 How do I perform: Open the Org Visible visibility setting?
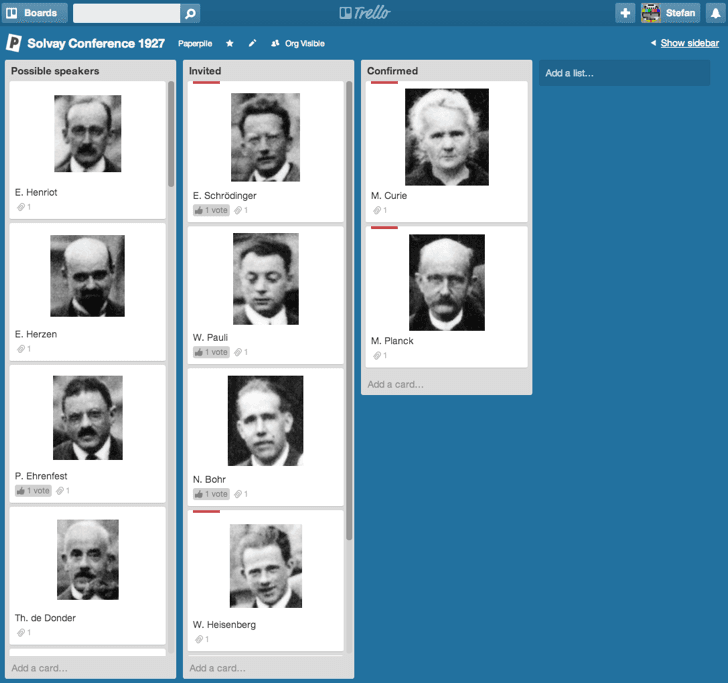(298, 43)
